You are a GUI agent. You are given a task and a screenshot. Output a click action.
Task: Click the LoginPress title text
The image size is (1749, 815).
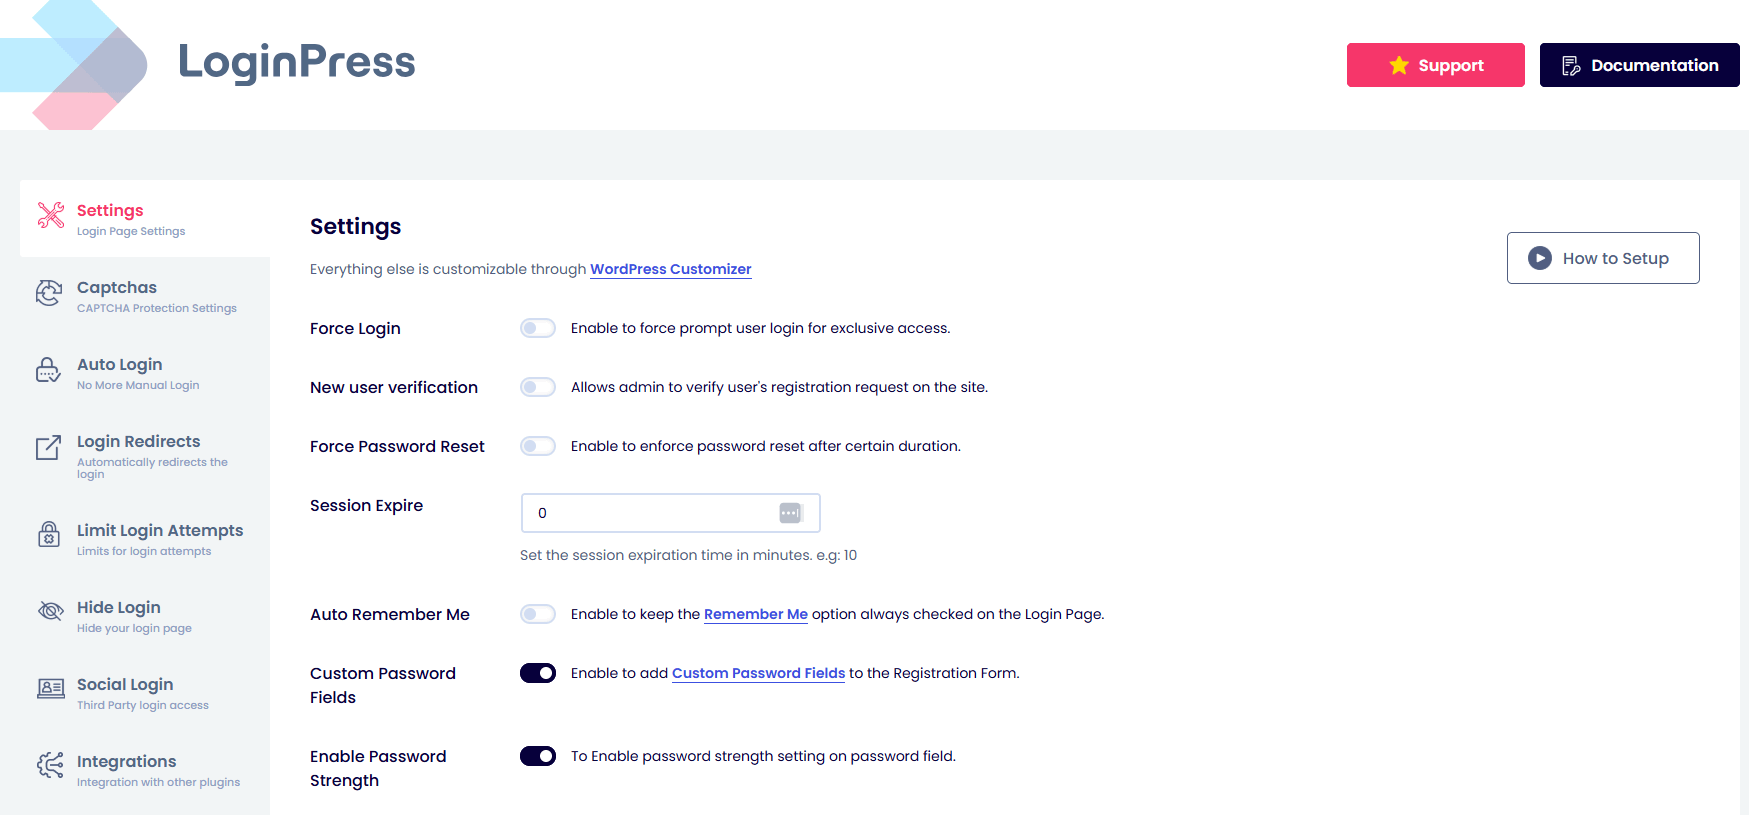(x=297, y=62)
